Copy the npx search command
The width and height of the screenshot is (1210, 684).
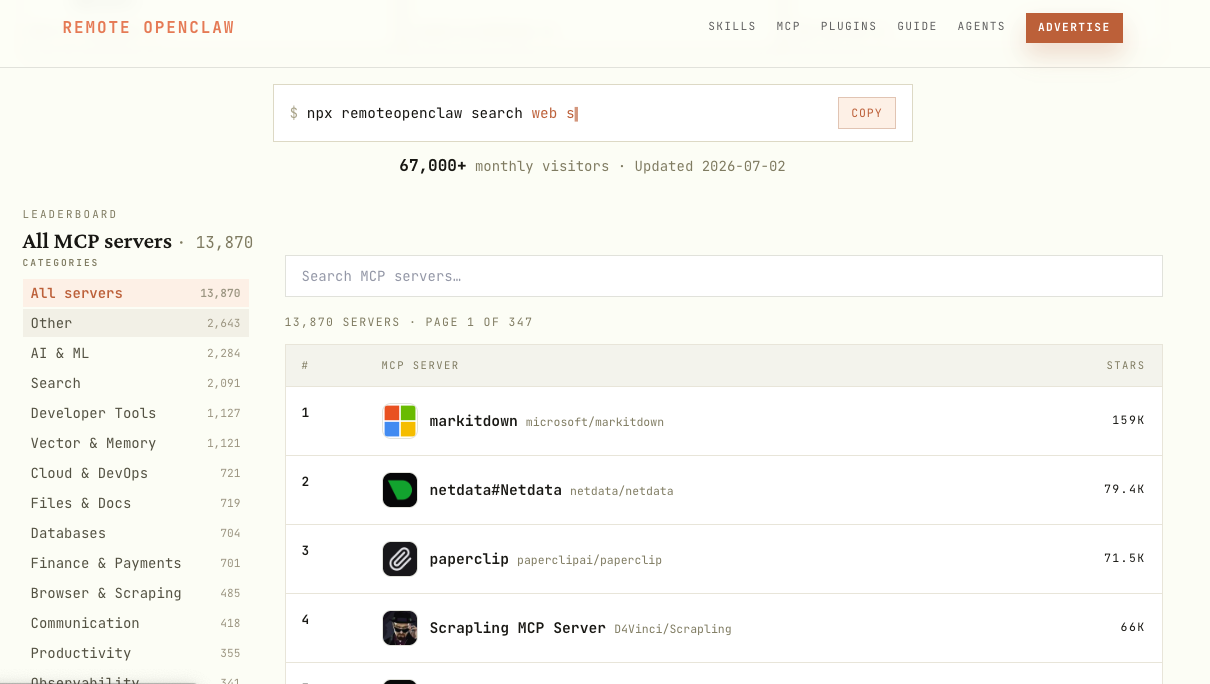[x=867, y=113]
